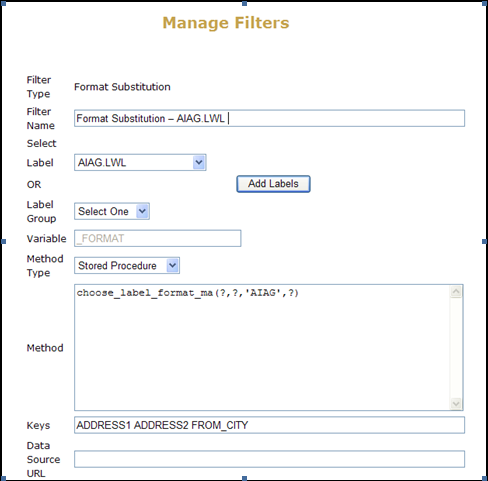Click the Method Type label
The width and height of the screenshot is (488, 481).
pyautogui.click(x=45, y=266)
